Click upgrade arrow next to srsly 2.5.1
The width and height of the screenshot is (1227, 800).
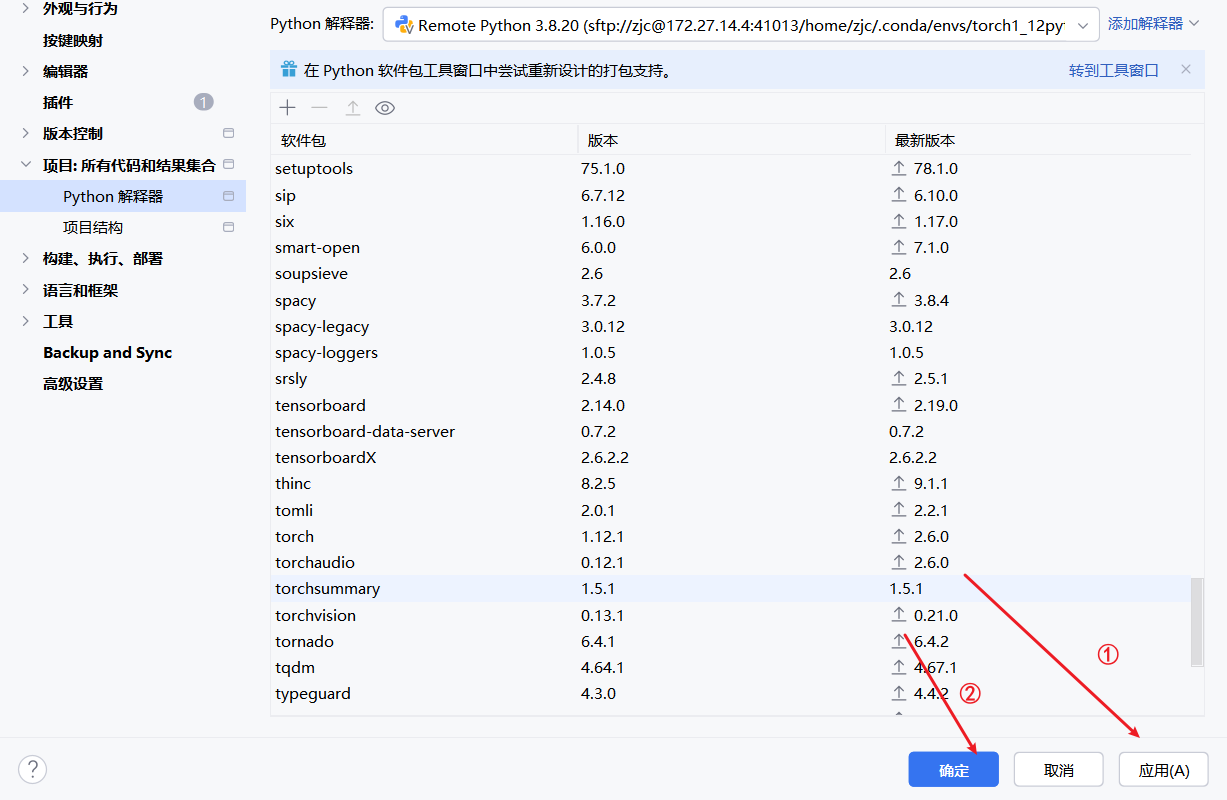tap(899, 379)
